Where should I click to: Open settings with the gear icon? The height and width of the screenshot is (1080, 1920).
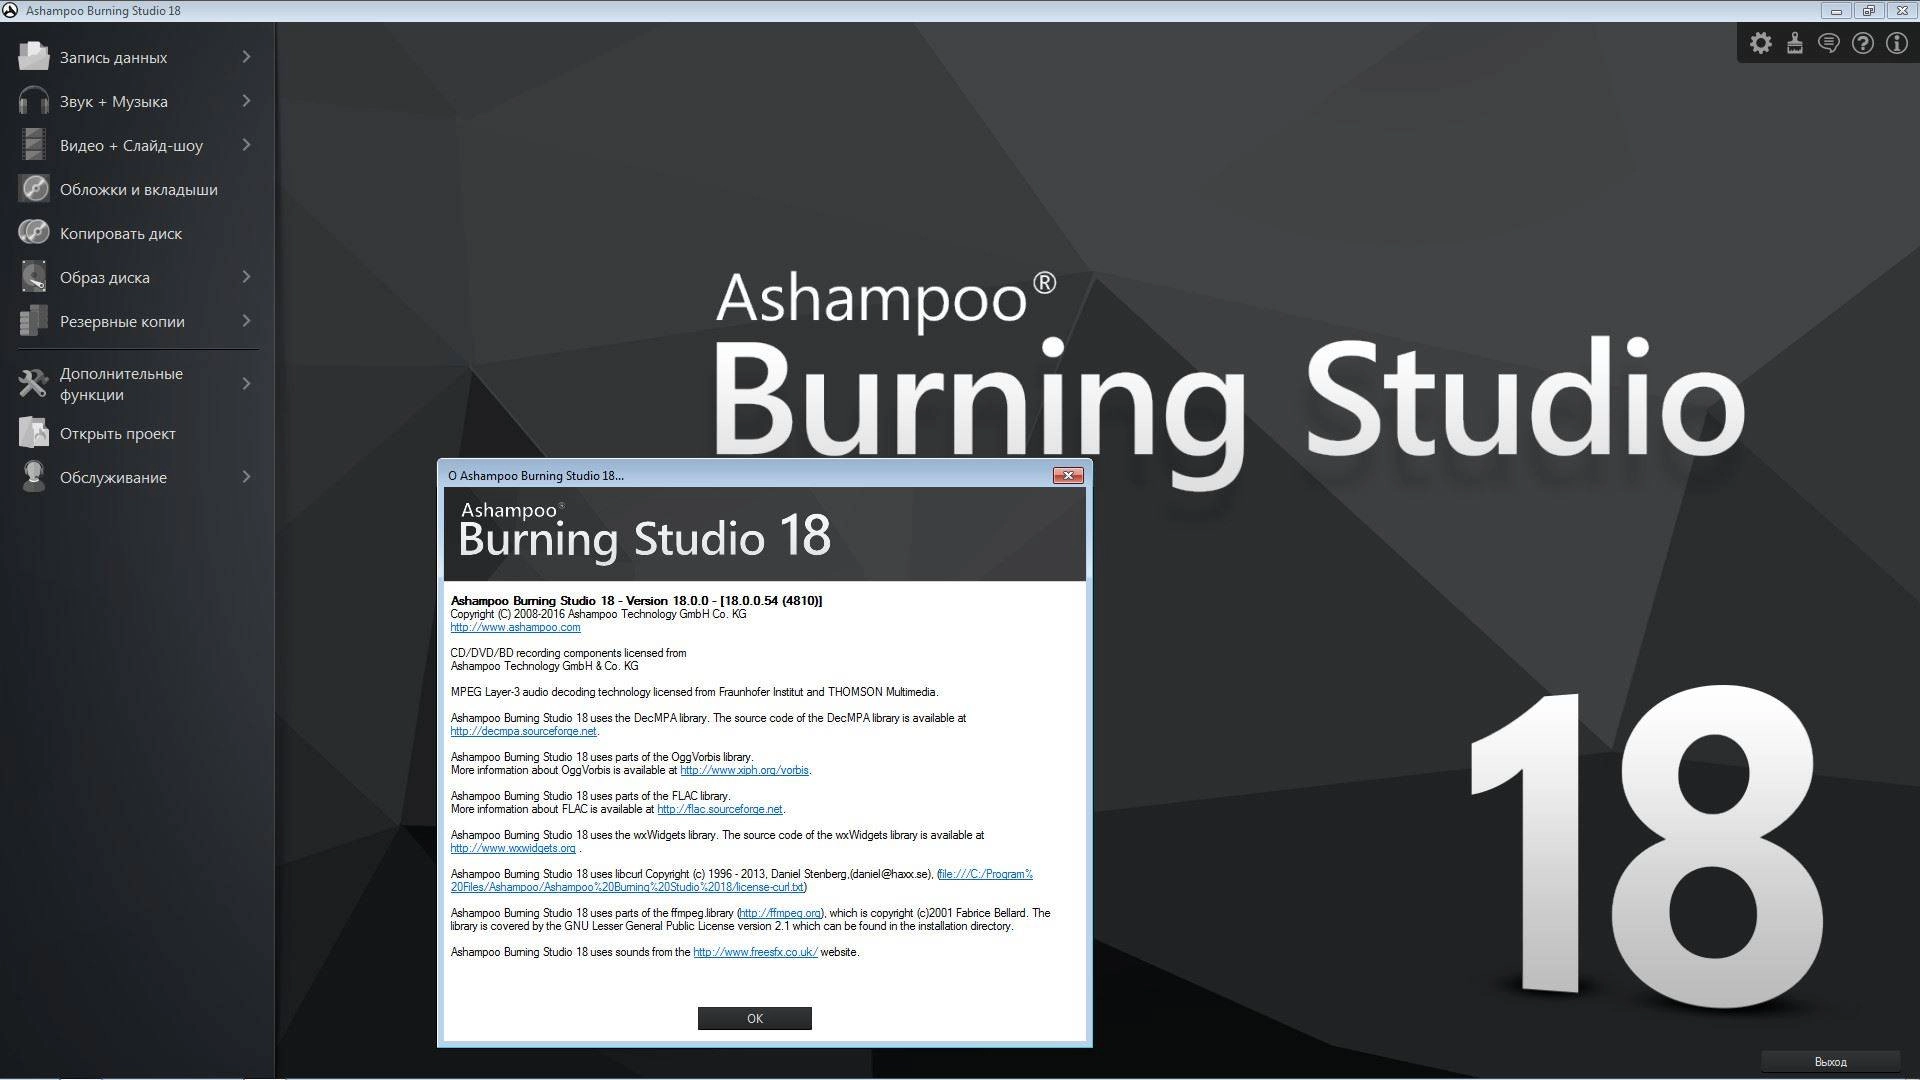(1761, 43)
